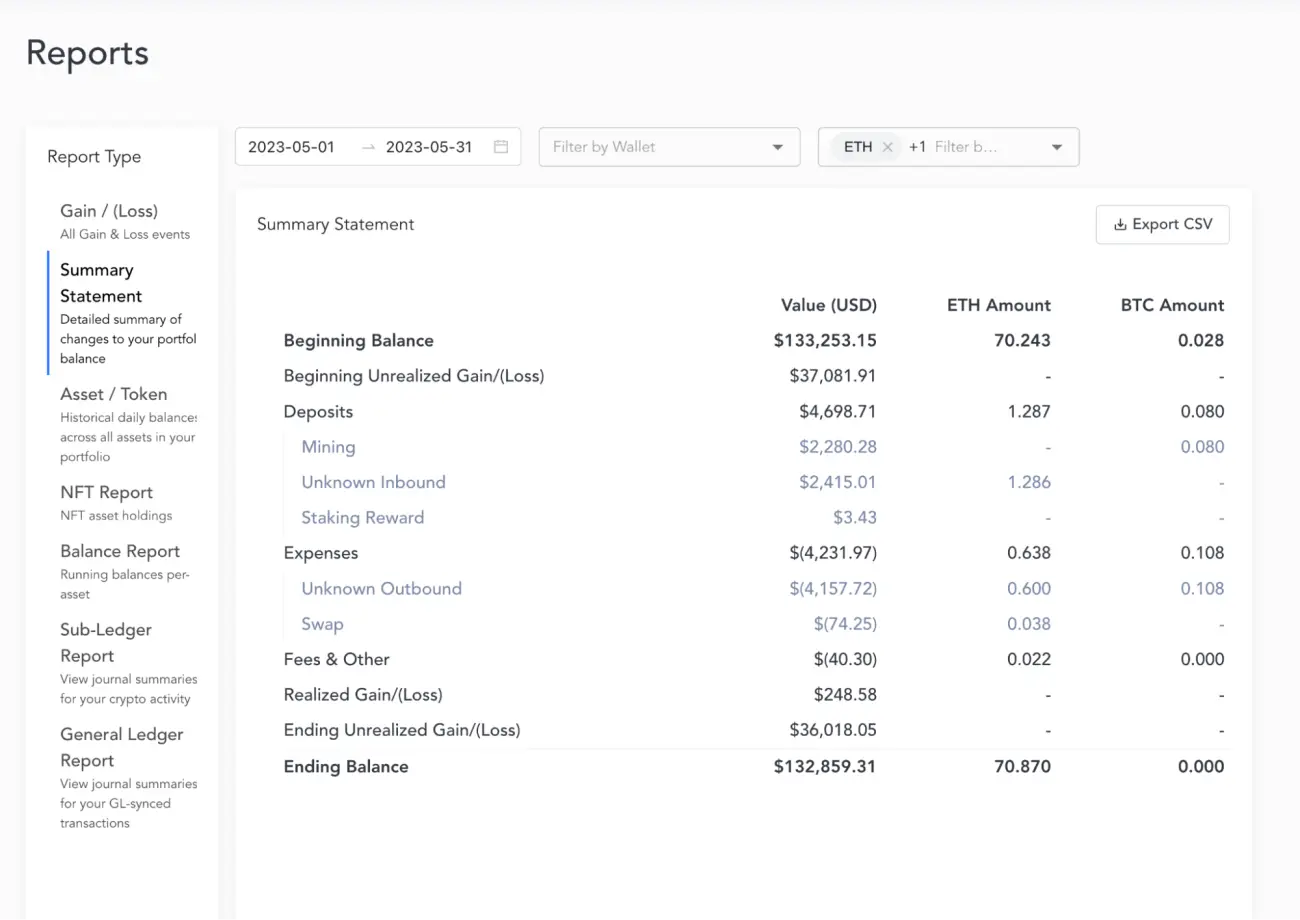The image size is (1300, 920).
Task: Expand the asset filter dropdown arrow
Action: tap(1057, 147)
